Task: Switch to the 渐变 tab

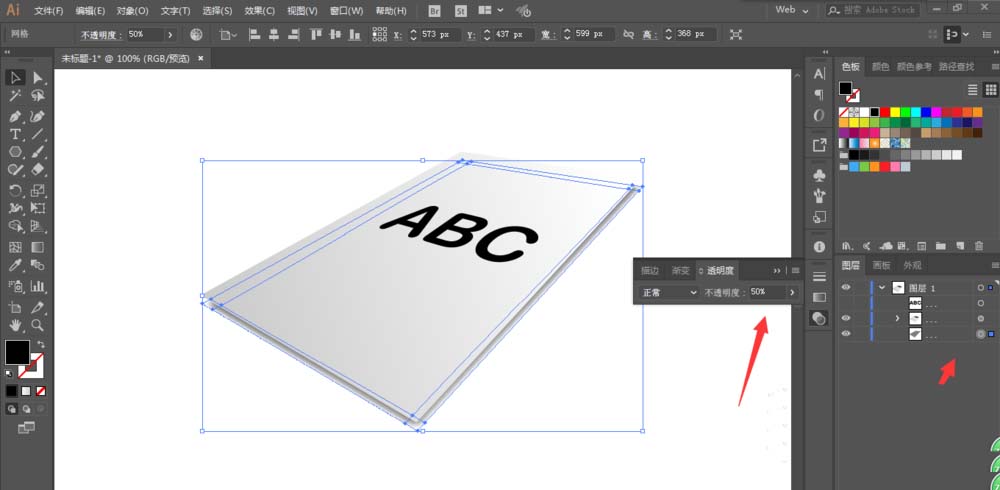Action: pos(680,271)
